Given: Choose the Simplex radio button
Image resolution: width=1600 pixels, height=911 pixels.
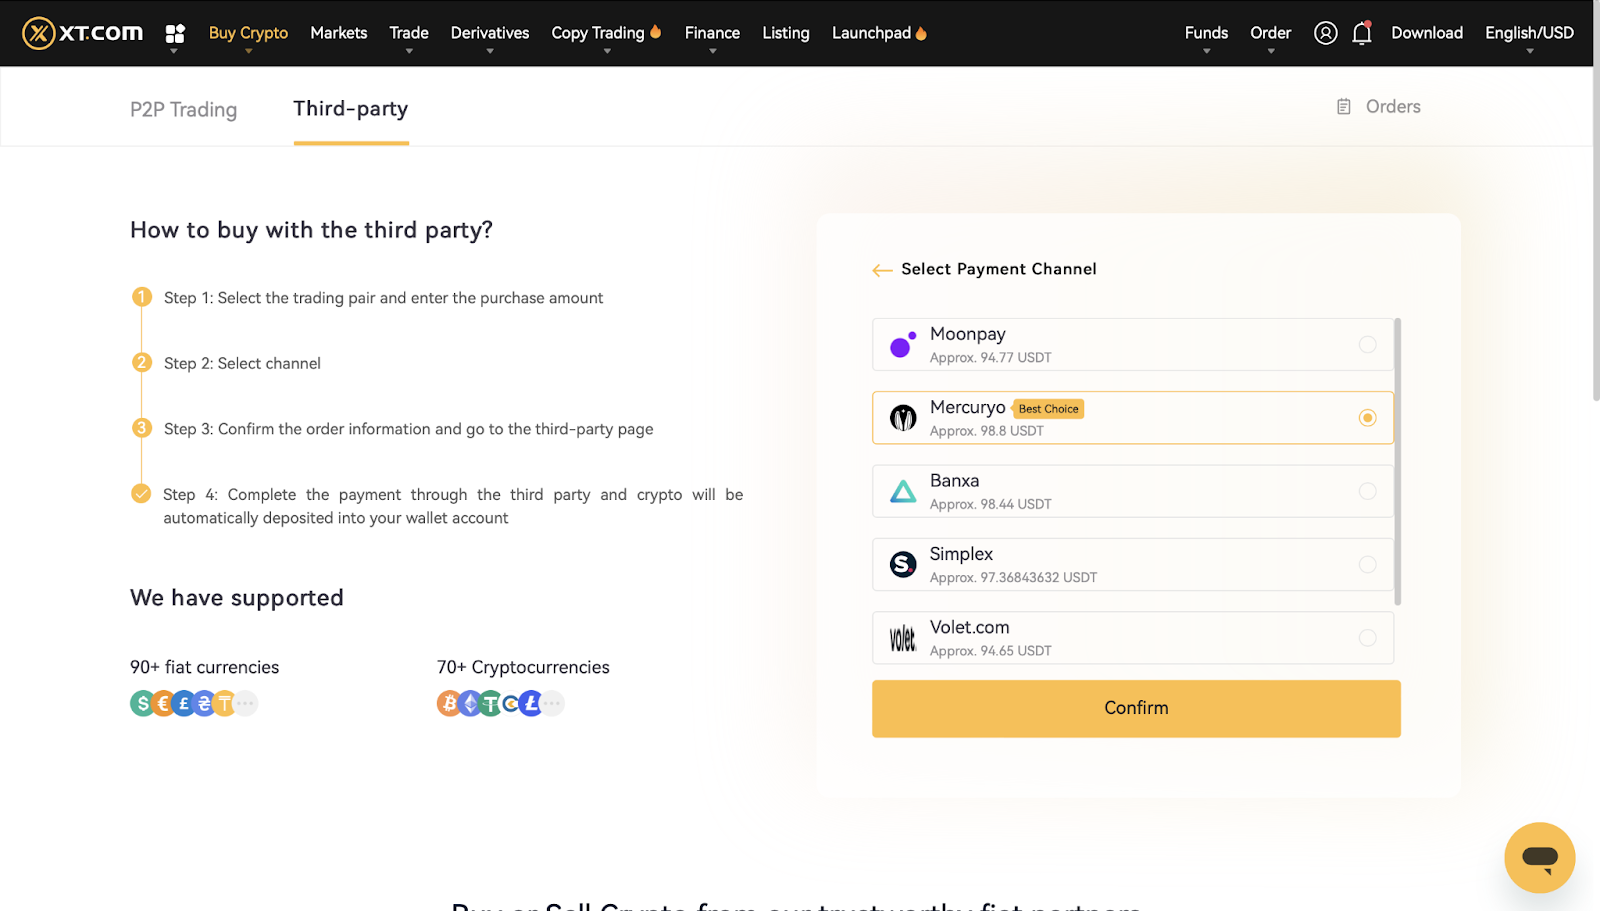Looking at the screenshot, I should point(1367,565).
